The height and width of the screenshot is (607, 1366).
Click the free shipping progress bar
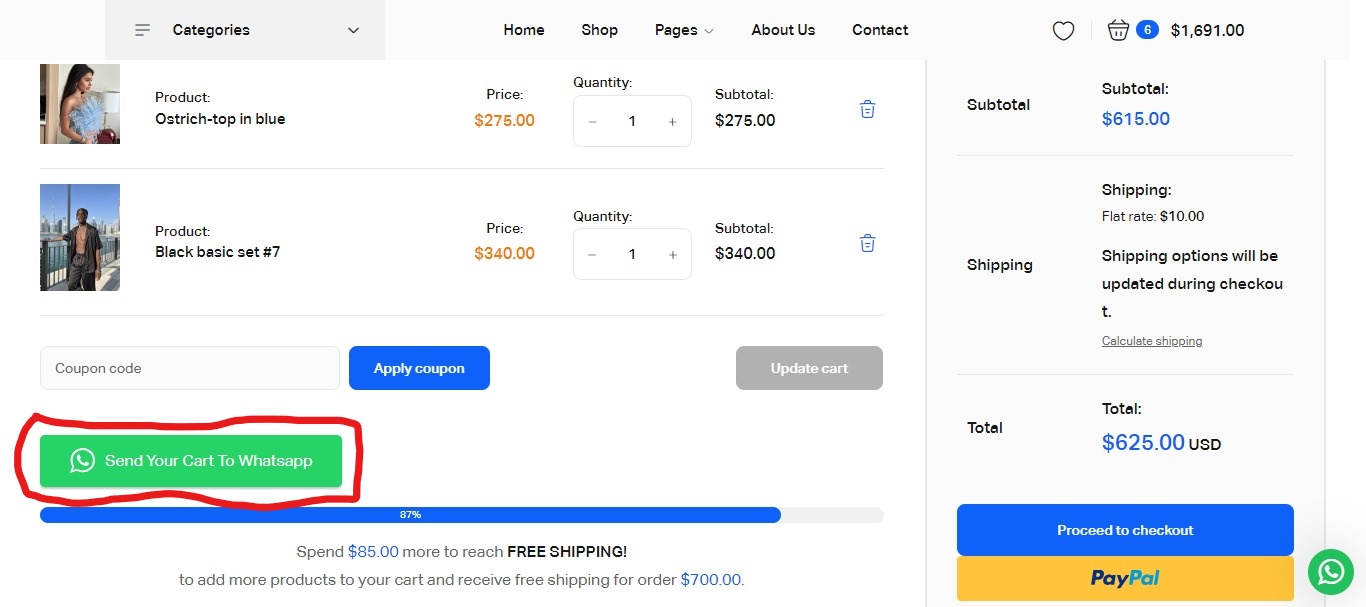pos(461,515)
